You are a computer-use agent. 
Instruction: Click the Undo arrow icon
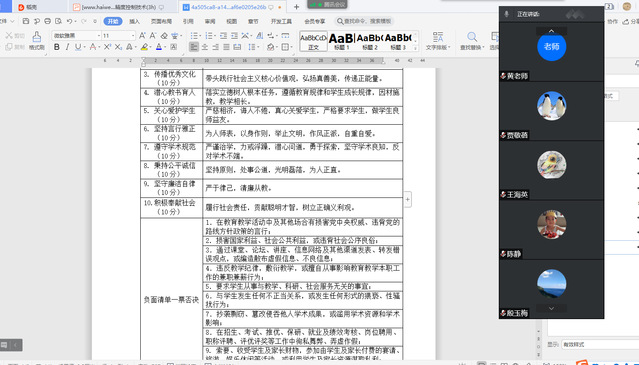[69, 21]
